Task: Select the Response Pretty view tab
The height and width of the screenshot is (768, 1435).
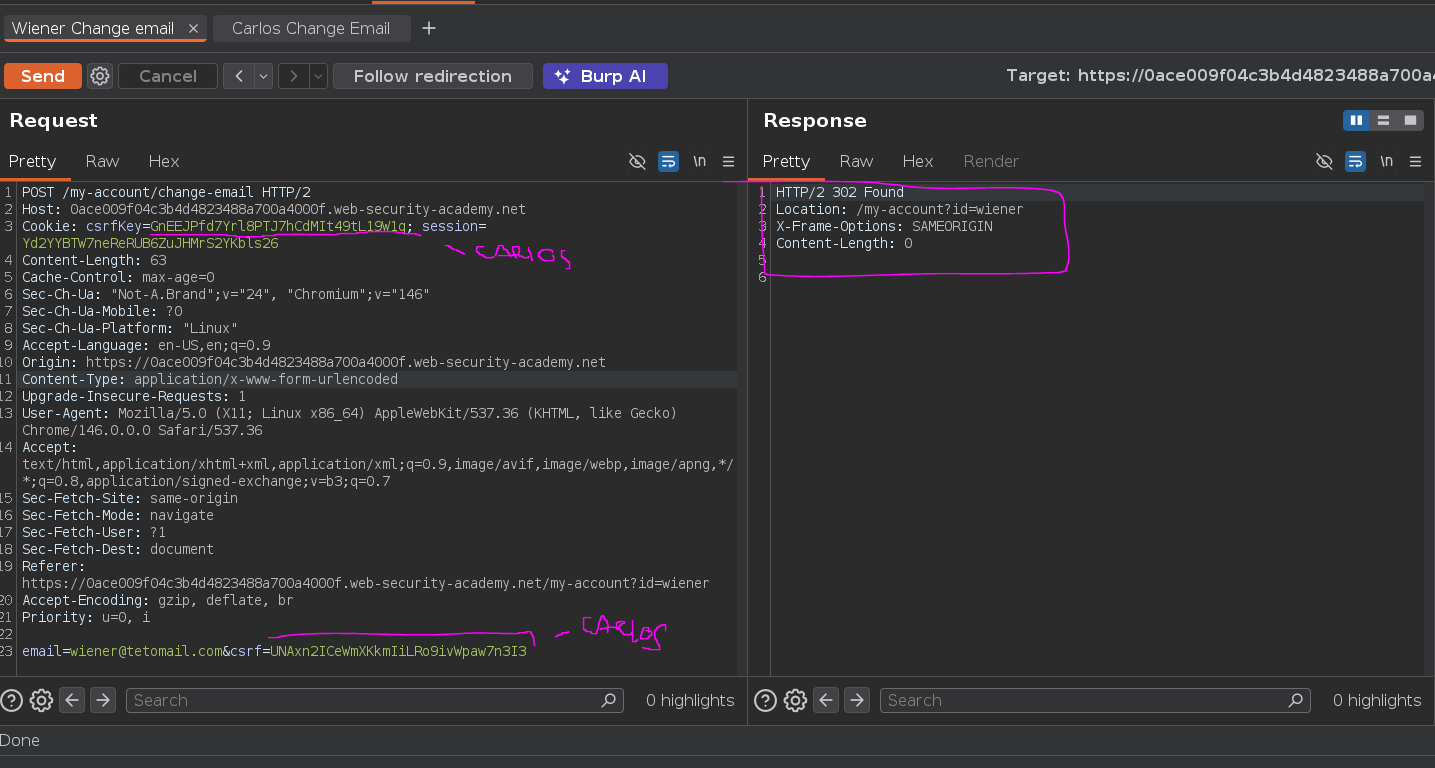Action: pos(786,161)
